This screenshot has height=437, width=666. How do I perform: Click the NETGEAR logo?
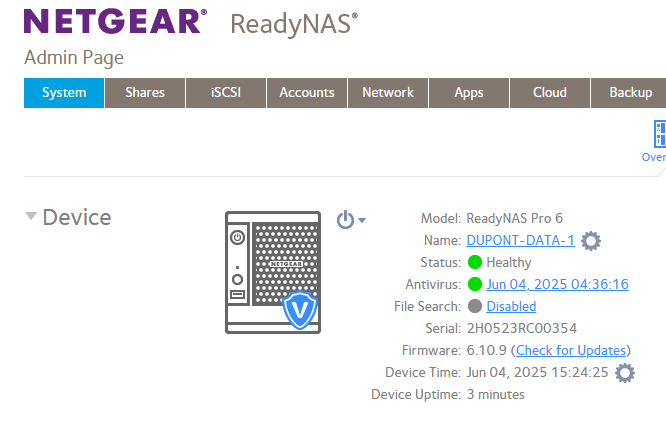pos(115,21)
